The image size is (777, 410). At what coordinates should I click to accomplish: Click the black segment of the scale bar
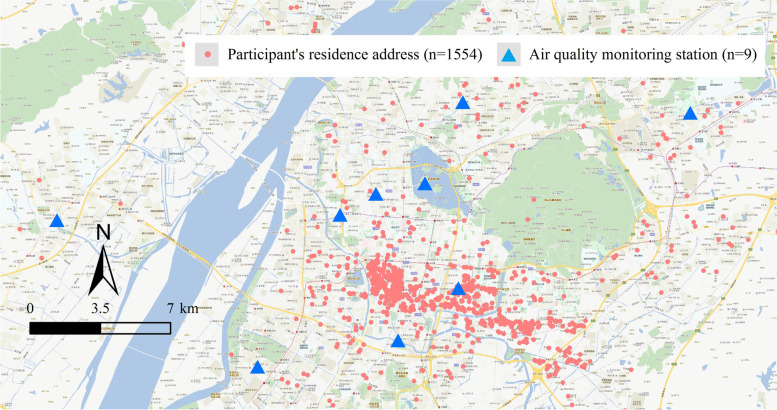tap(64, 328)
